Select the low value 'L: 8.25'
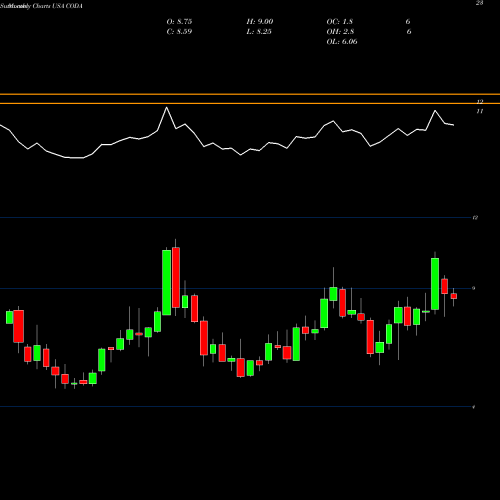This screenshot has height=500, width=500. pos(259,32)
